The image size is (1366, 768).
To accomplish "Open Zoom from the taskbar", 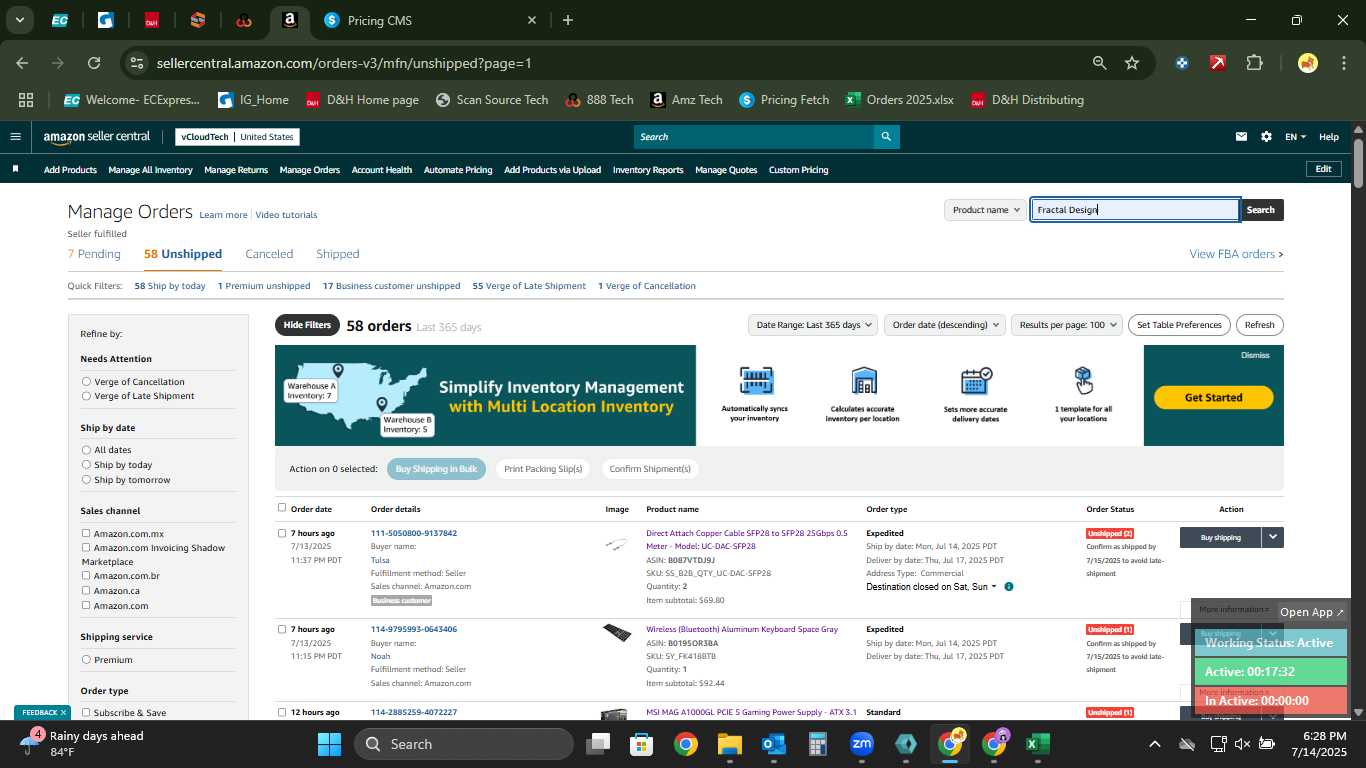I will 862,744.
